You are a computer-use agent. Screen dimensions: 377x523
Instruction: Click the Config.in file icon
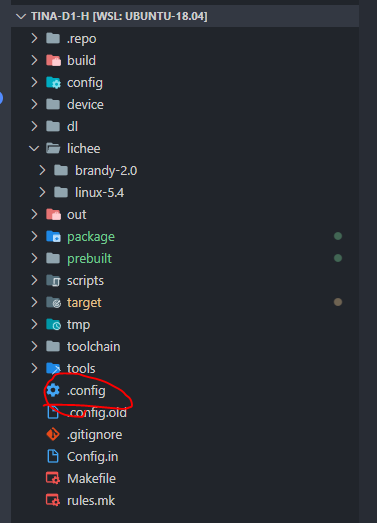pos(53,456)
